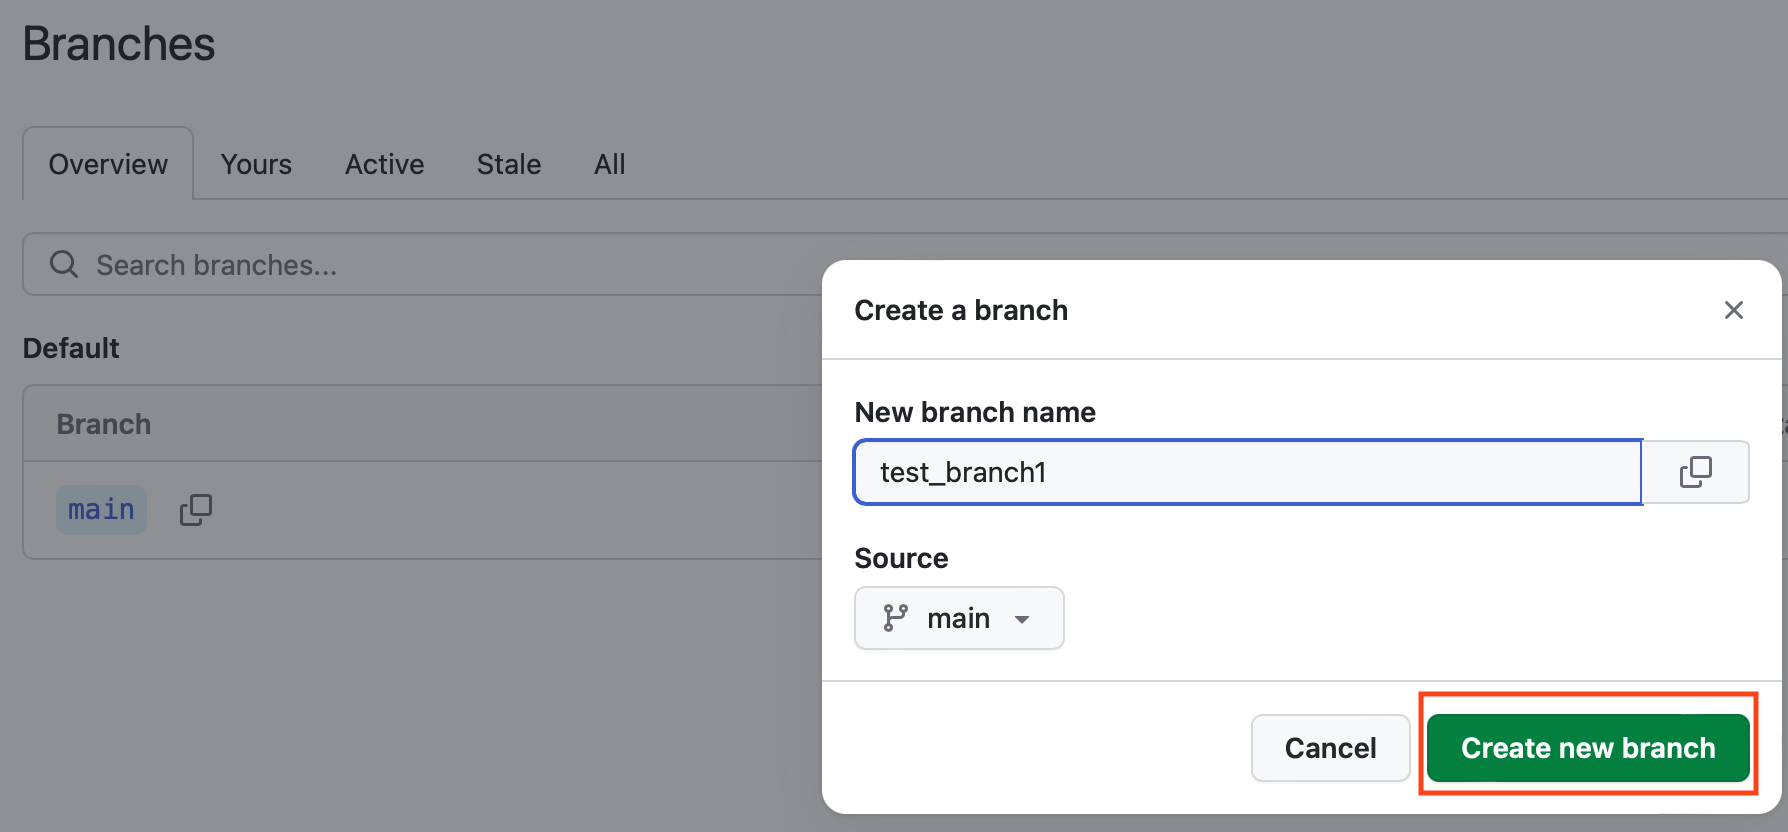Select the Stale branches tab
The width and height of the screenshot is (1788, 832).
coord(508,164)
